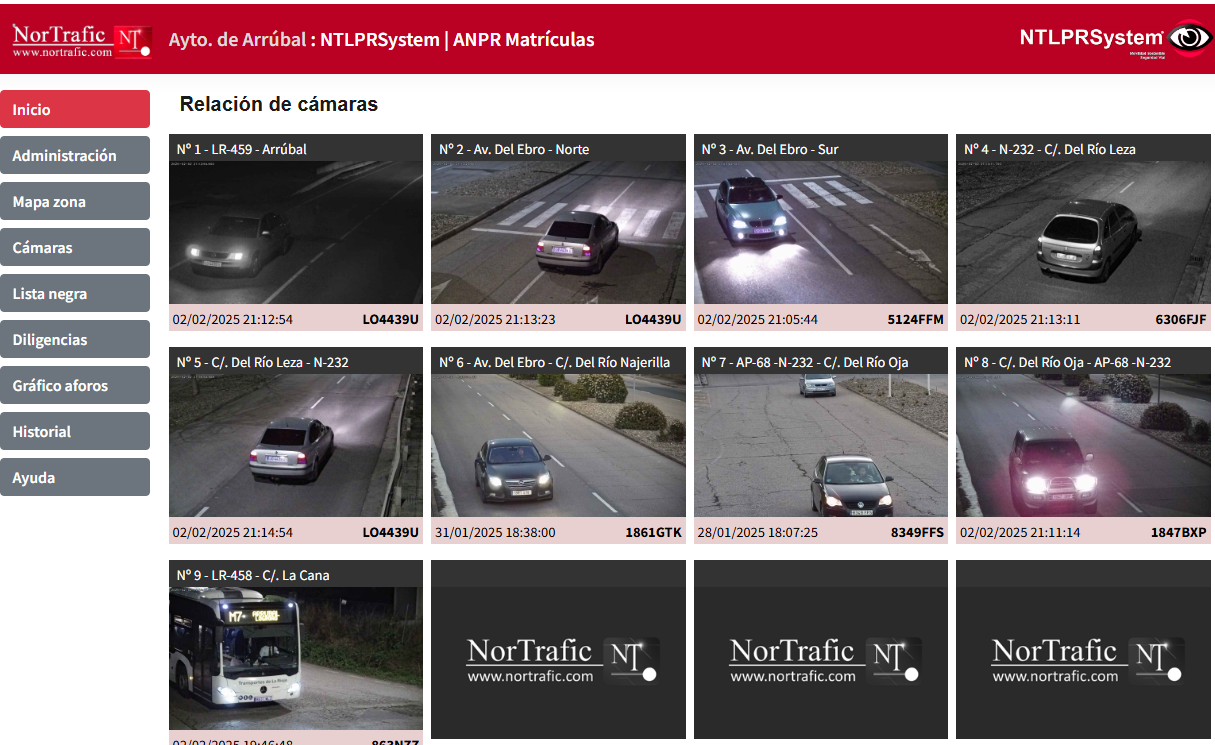This screenshot has width=1215, height=745.
Task: Open Gráfico aforos
Action: click(75, 385)
